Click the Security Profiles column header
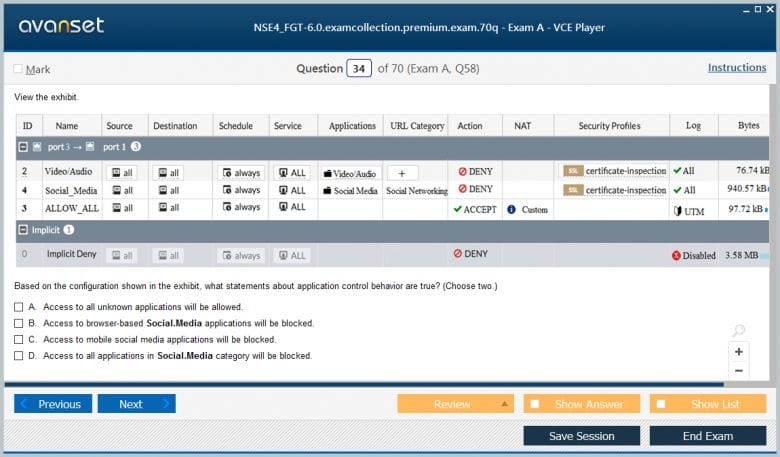780x457 pixels. tap(609, 126)
